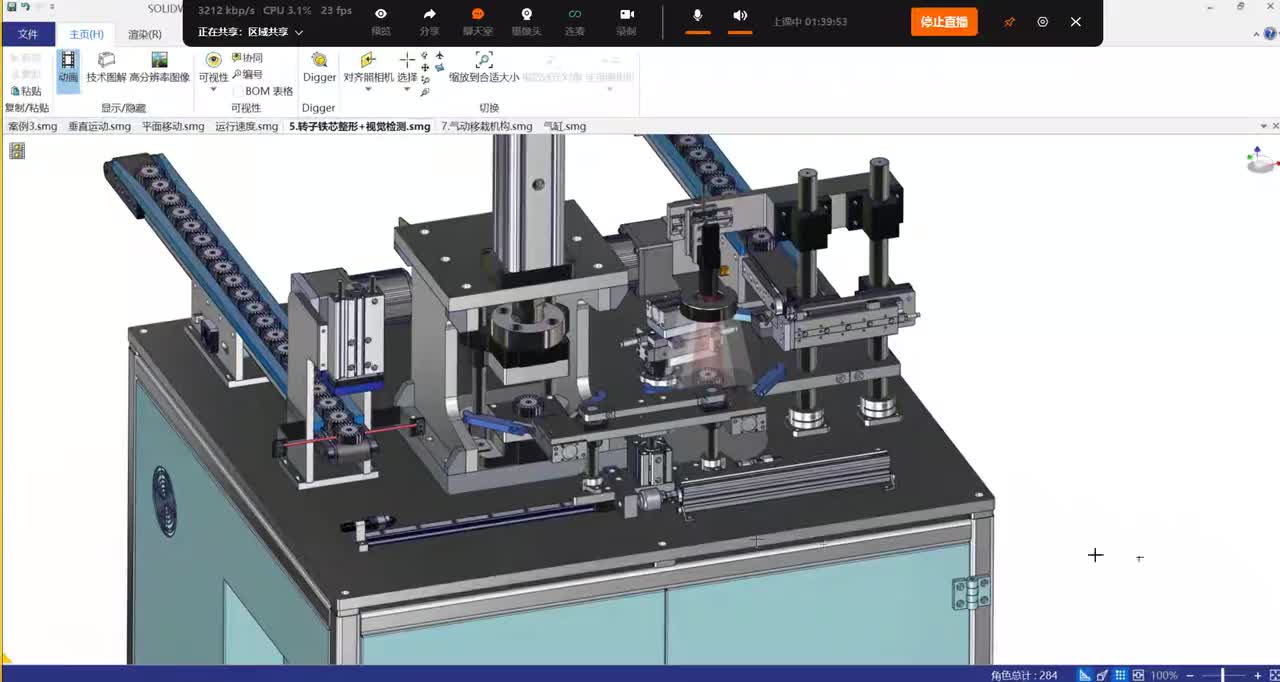Switch to the 渲染(R) ribbon tab
Viewport: 1280px width, 682px height.
coord(145,34)
